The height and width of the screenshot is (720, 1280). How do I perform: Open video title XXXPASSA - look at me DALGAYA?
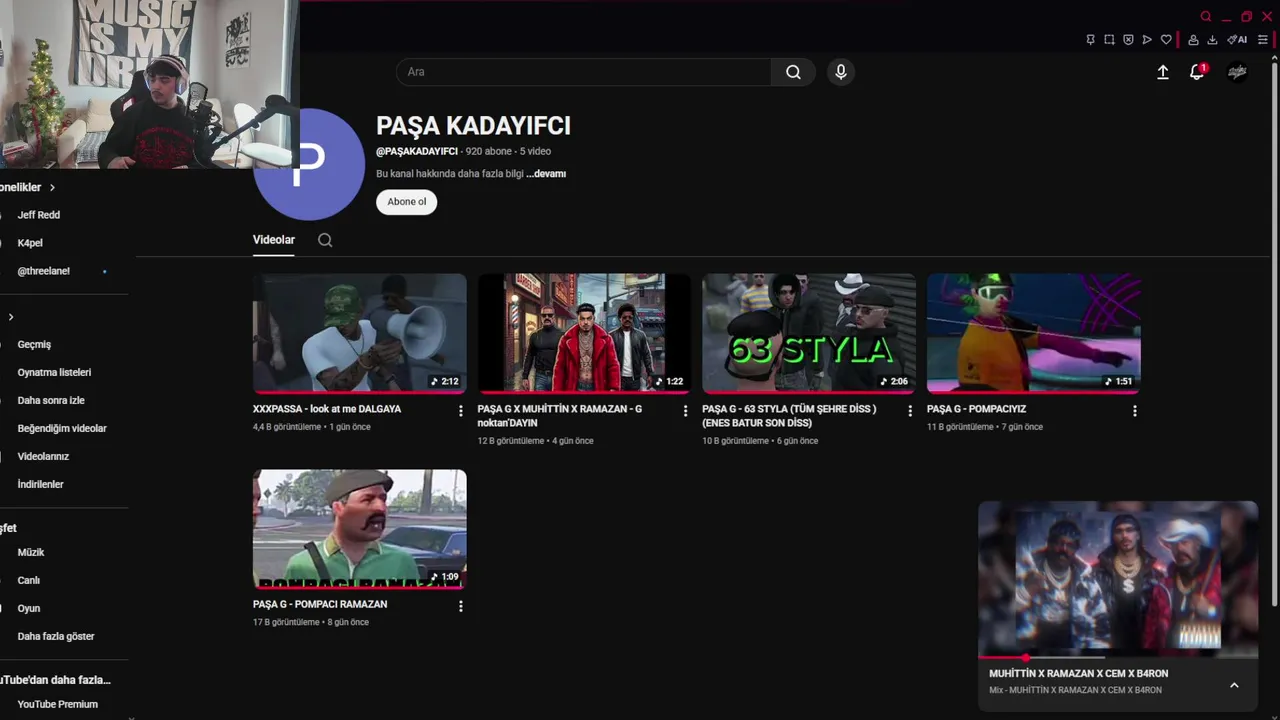click(x=327, y=409)
